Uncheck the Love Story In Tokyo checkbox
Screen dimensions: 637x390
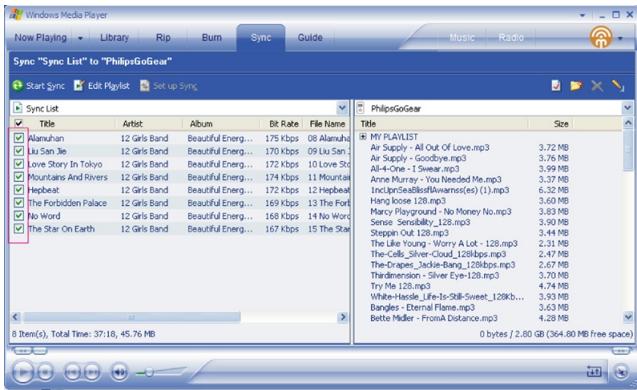(x=19, y=164)
